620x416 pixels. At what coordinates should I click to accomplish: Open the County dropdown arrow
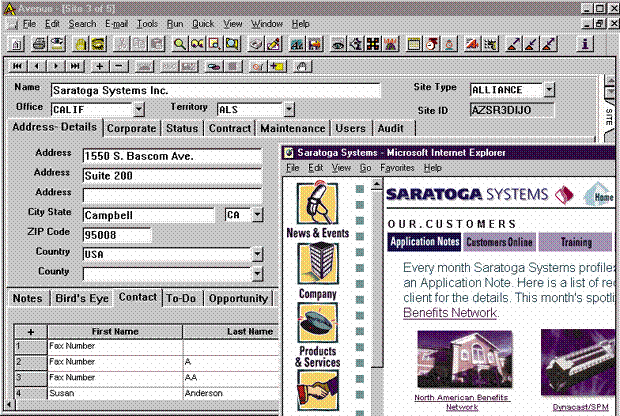tap(257, 274)
